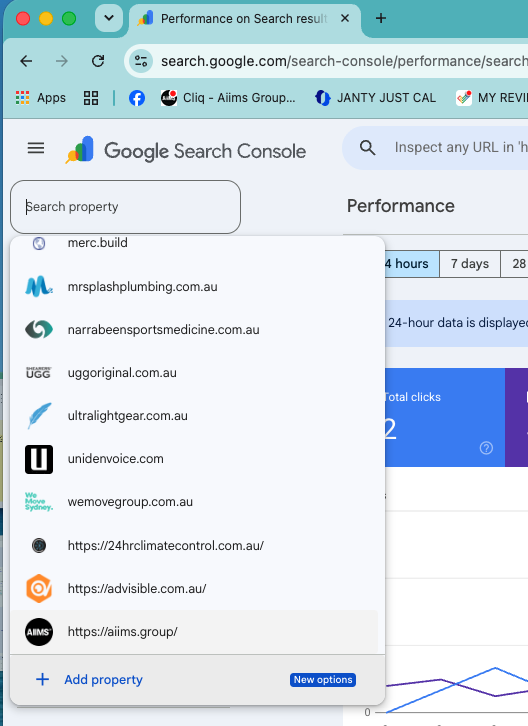
Task: Click the UGG logo icon
Action: pyautogui.click(x=38, y=373)
